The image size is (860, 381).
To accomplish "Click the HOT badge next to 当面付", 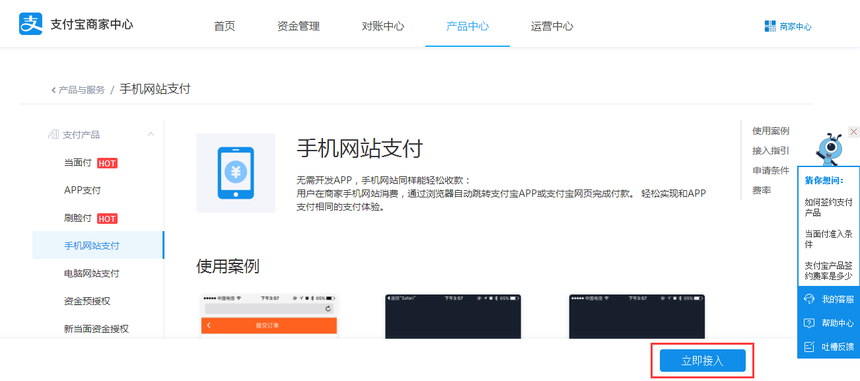I will [x=107, y=163].
